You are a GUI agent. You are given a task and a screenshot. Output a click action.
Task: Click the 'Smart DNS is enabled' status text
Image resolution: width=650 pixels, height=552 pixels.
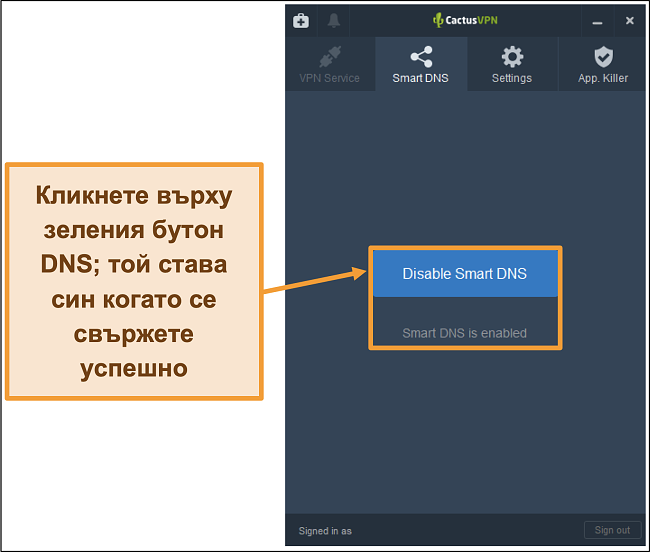(x=464, y=333)
